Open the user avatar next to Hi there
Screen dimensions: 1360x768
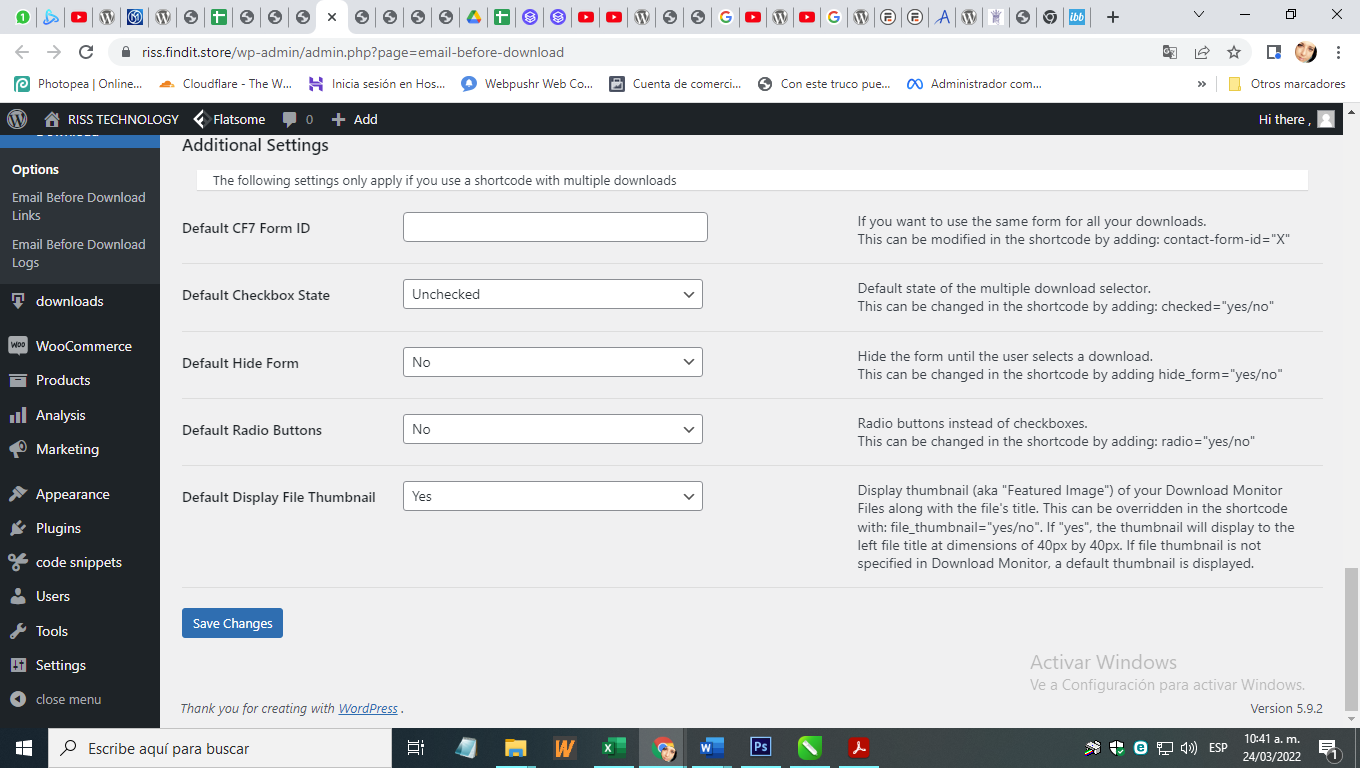pos(1326,119)
